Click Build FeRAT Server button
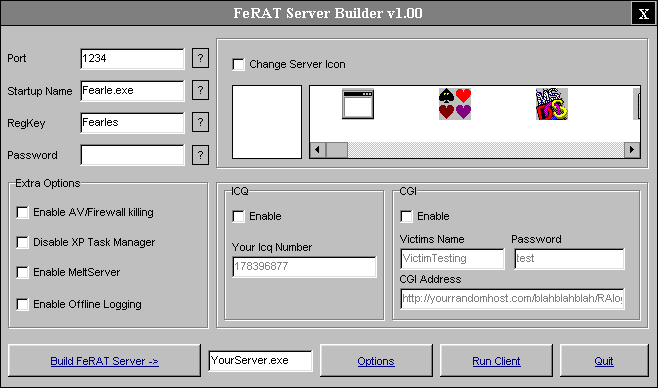 [104, 361]
